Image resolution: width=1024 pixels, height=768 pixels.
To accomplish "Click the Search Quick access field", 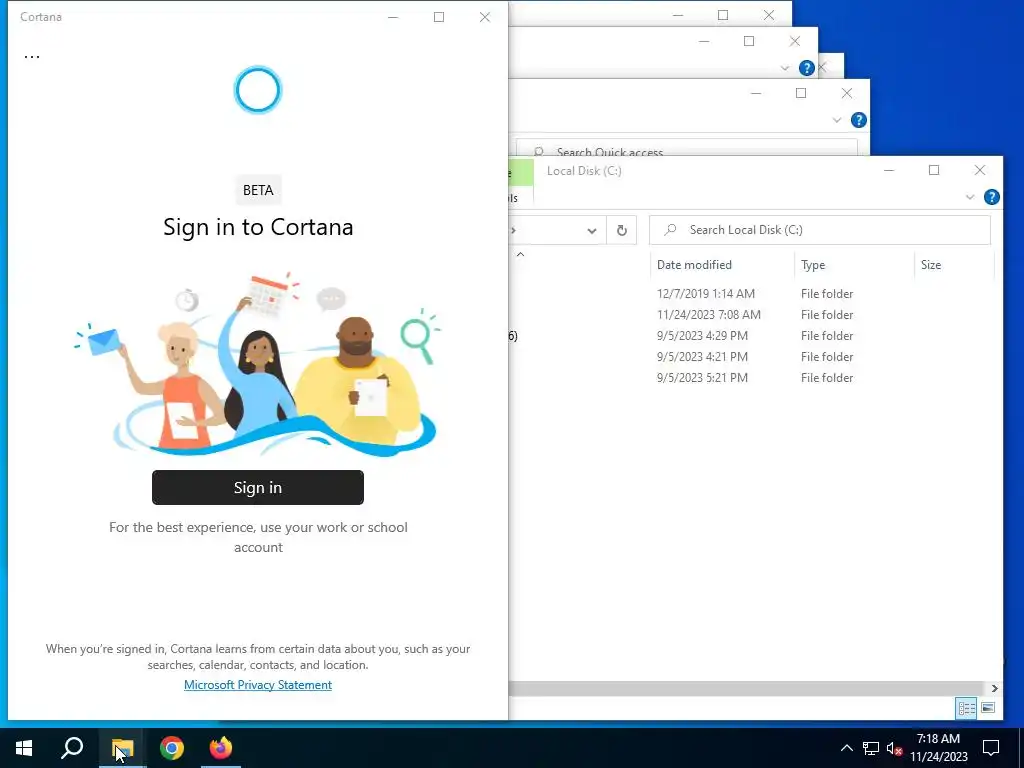I will click(686, 149).
